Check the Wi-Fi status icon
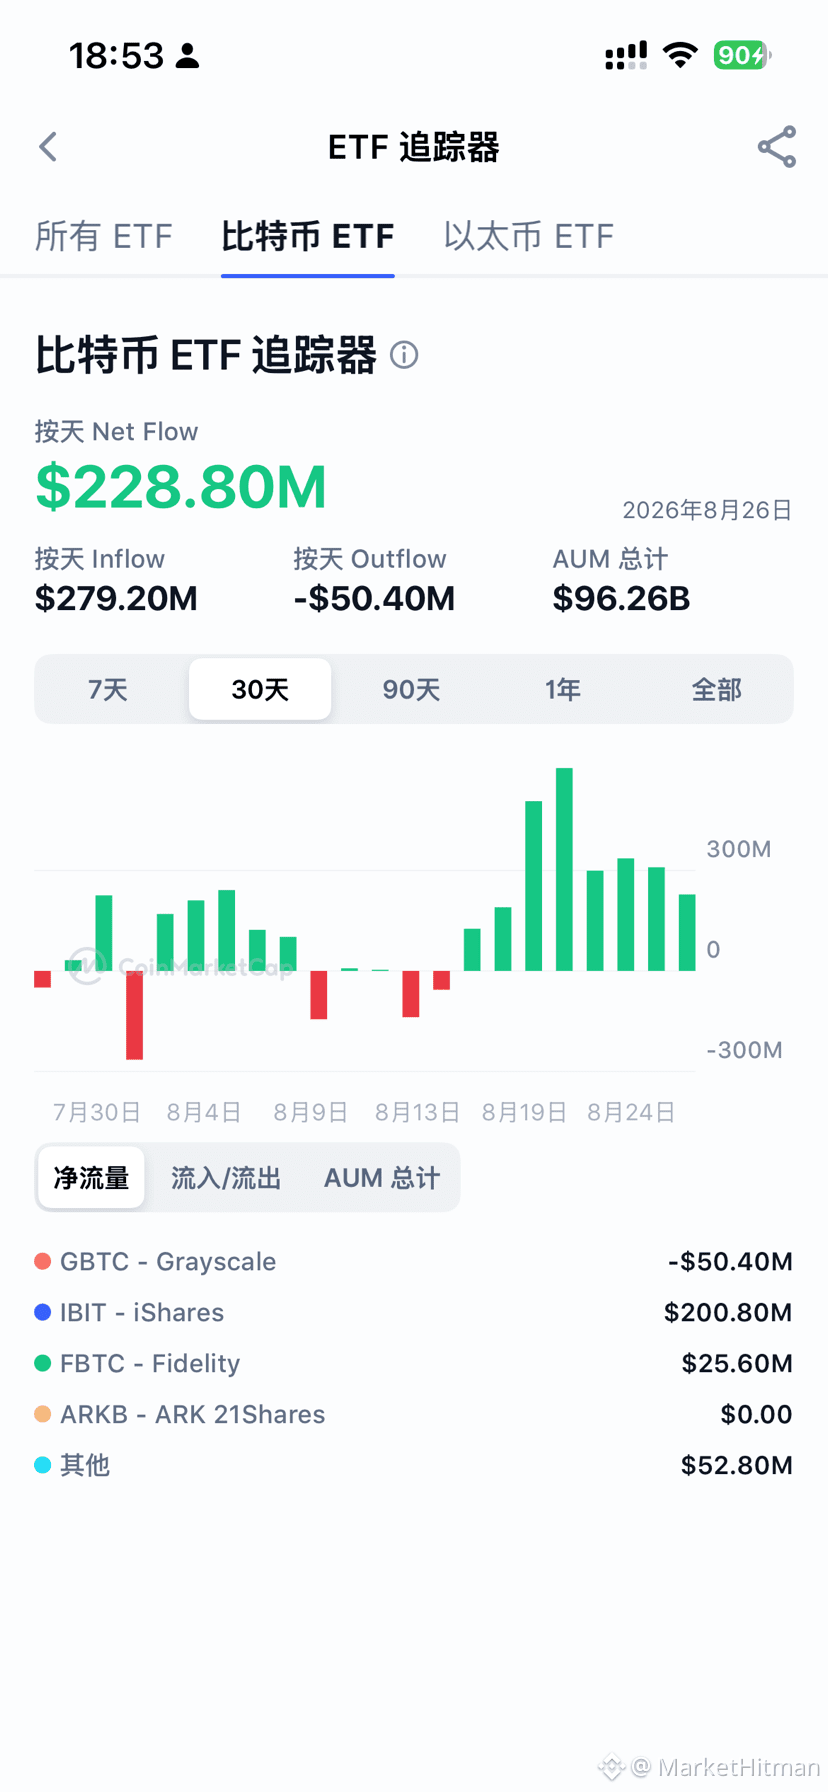 [x=681, y=55]
